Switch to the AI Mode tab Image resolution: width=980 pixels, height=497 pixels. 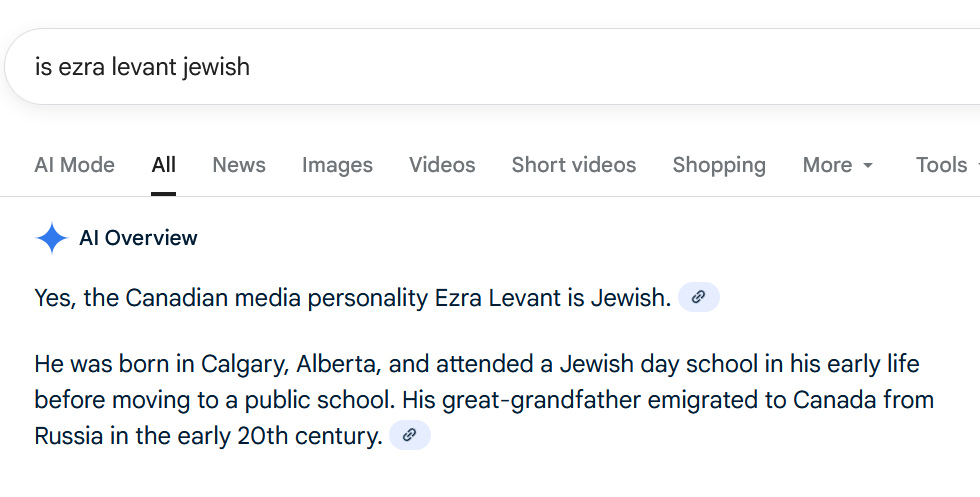(74, 165)
